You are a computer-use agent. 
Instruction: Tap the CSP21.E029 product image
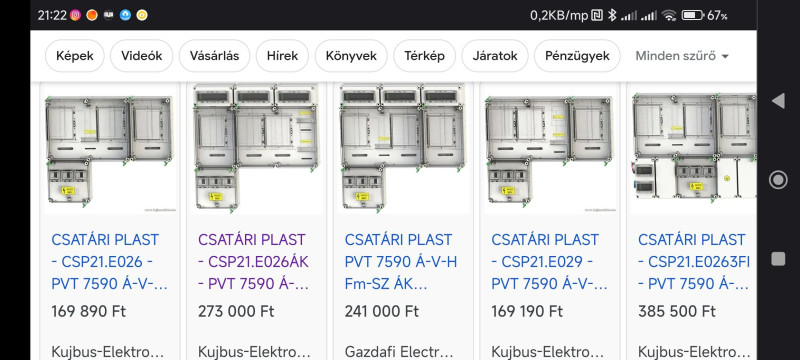pos(550,149)
